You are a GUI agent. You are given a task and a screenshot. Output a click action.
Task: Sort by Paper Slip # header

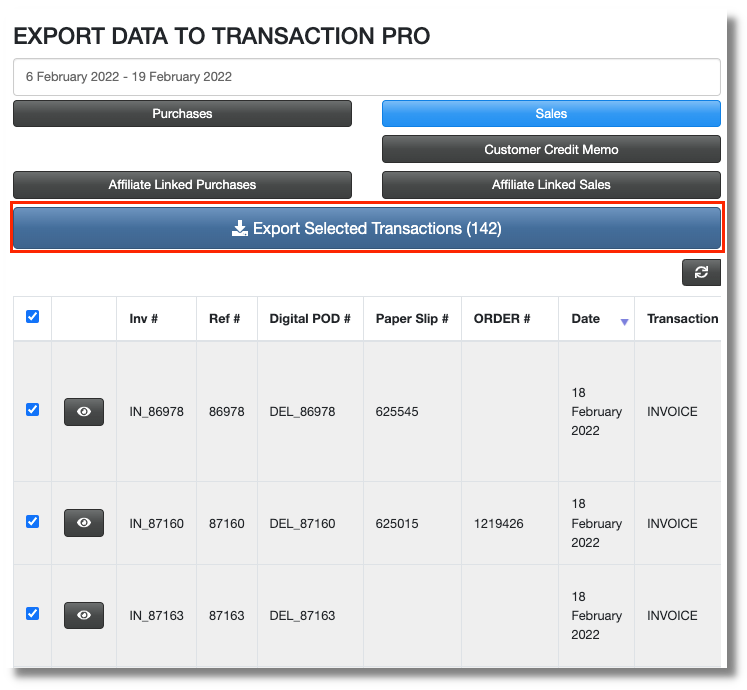[412, 319]
